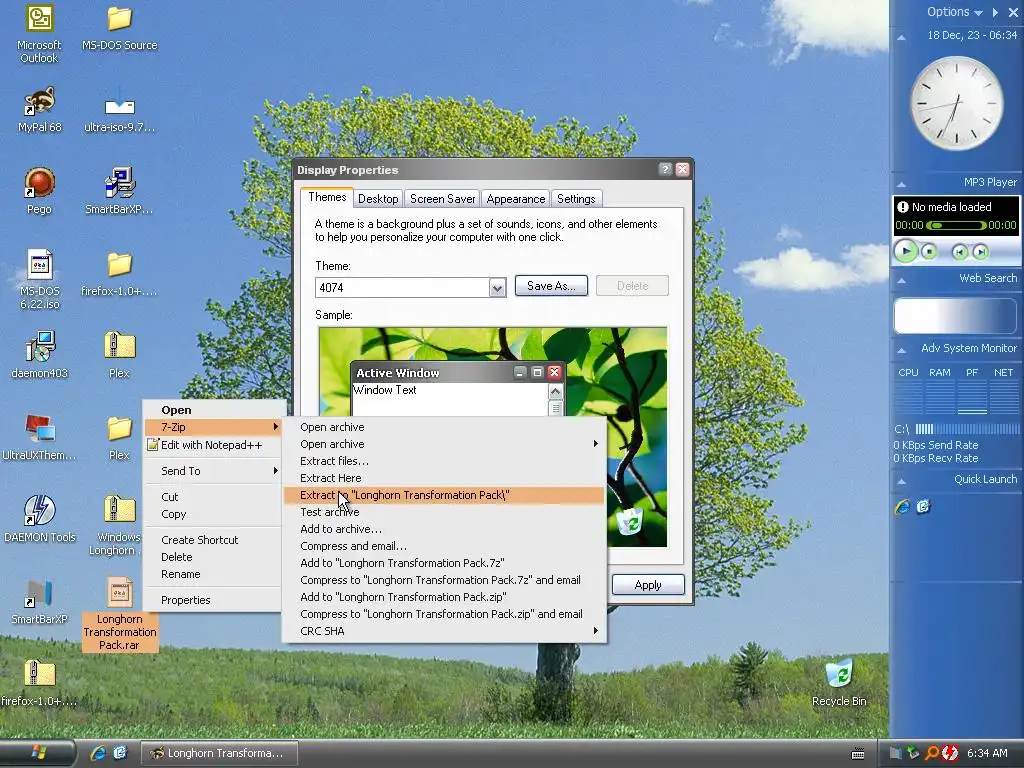
Task: Select the SmartBarXP... installer icon with computer
Action: [x=120, y=183]
